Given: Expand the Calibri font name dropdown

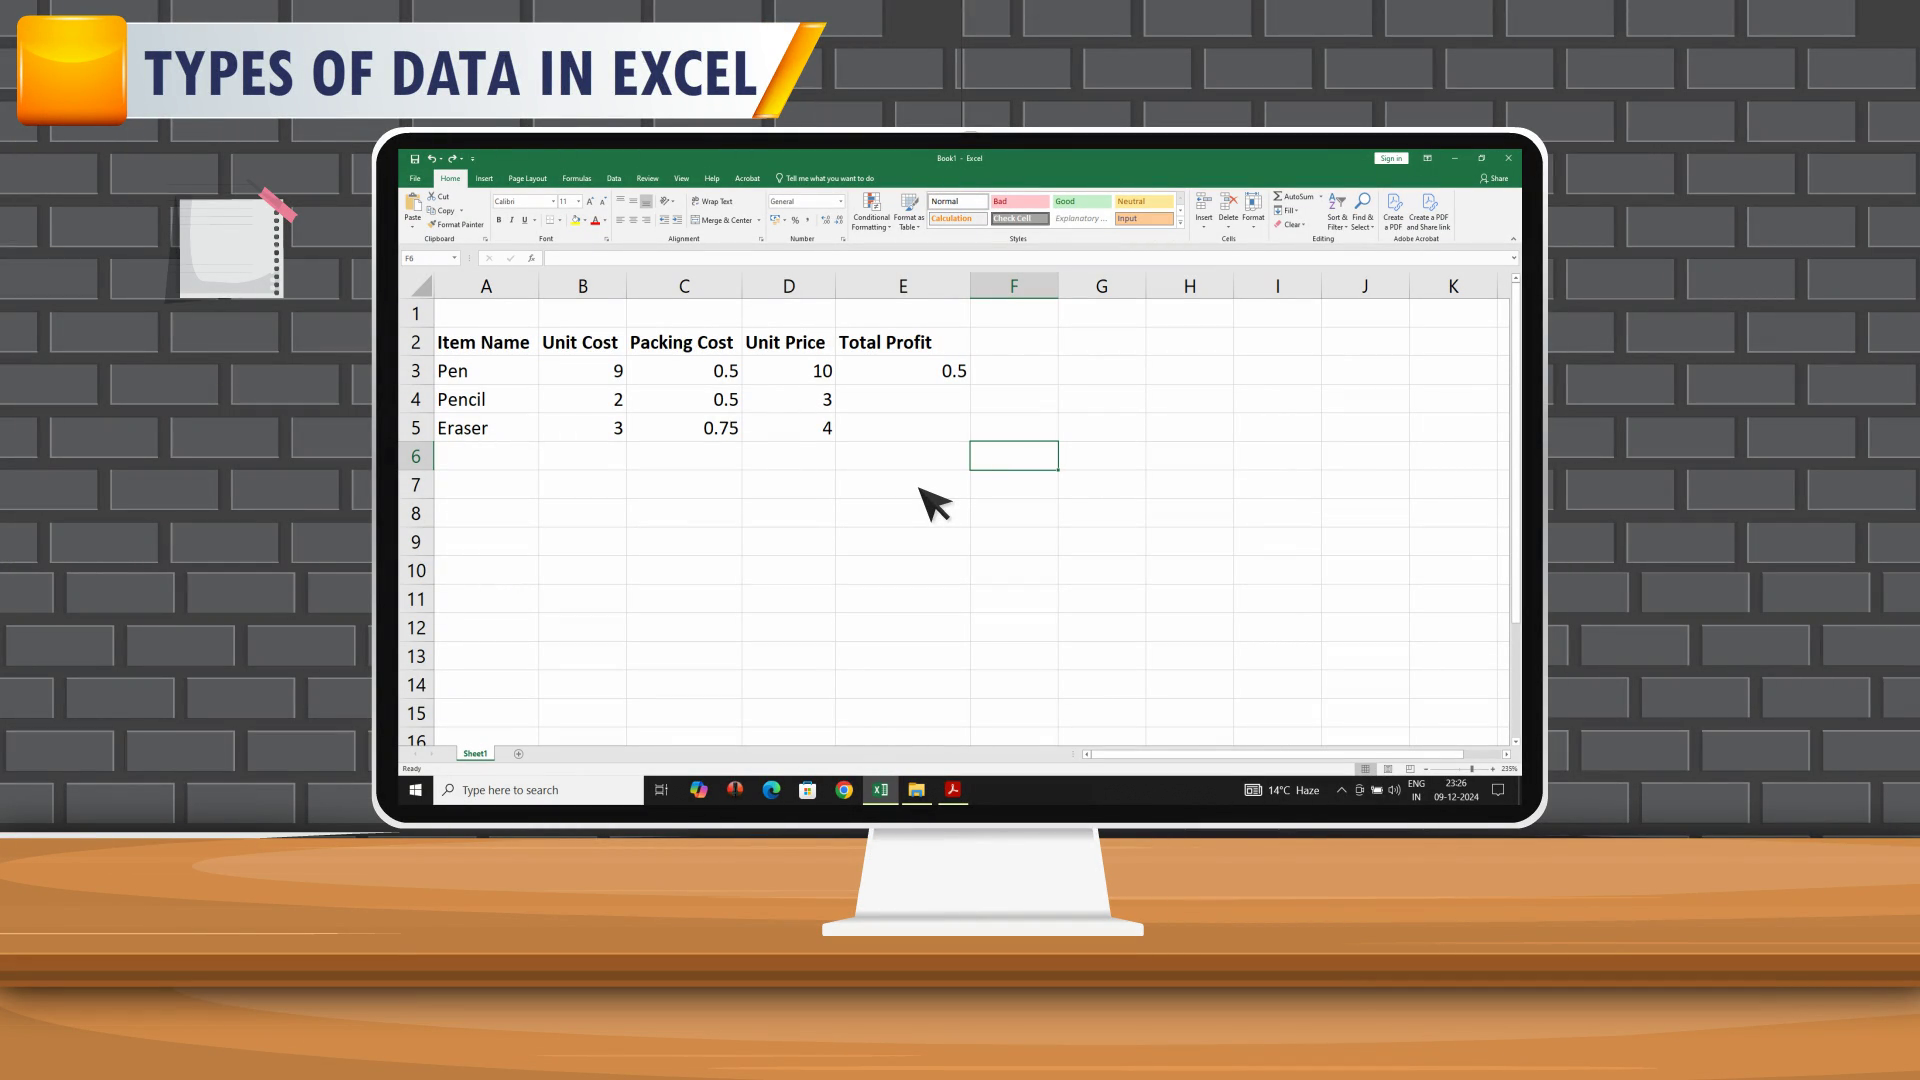Looking at the screenshot, I should click(x=553, y=201).
